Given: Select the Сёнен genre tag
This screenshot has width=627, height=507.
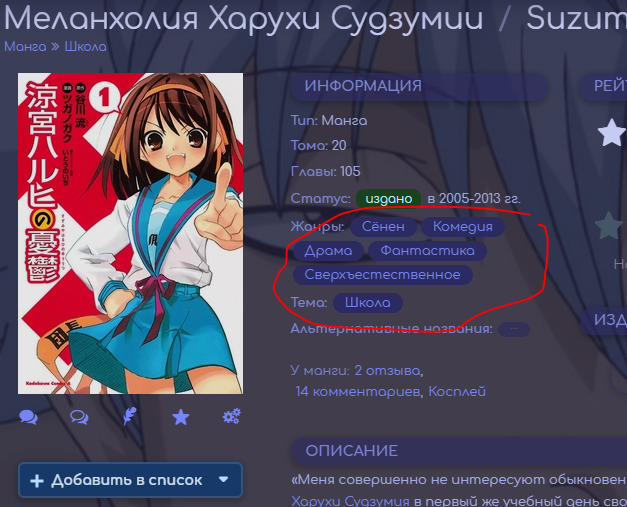Looking at the screenshot, I should click(383, 227).
